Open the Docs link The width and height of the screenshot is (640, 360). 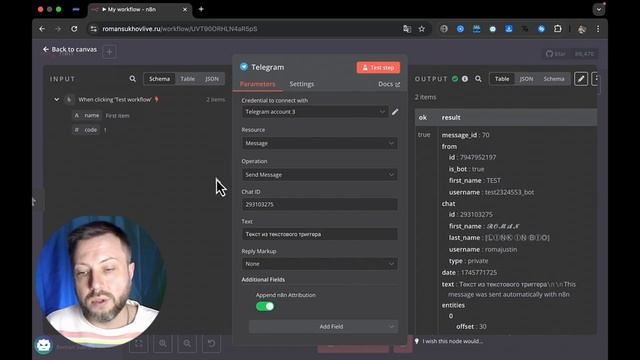389,84
